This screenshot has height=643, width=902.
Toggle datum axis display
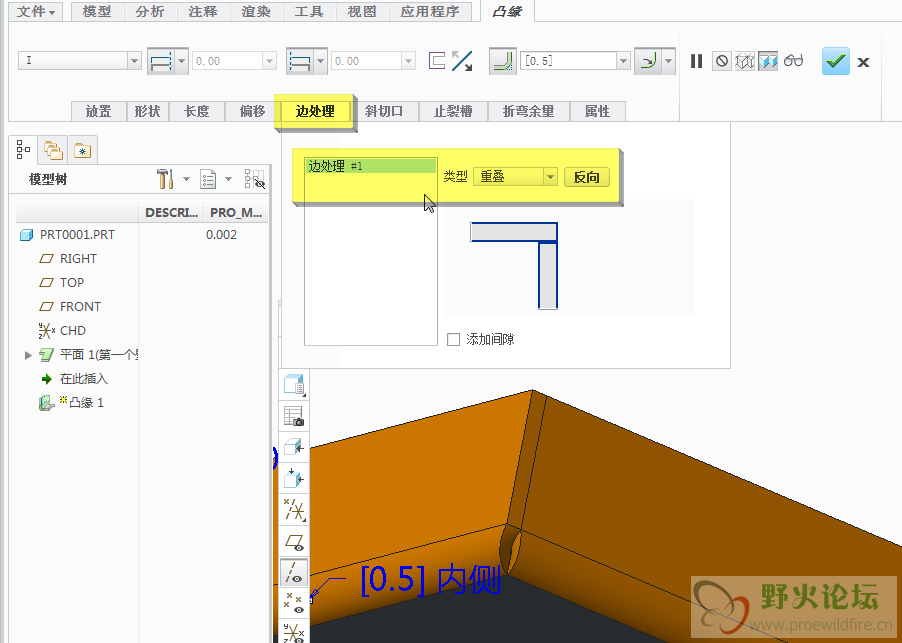coord(294,572)
